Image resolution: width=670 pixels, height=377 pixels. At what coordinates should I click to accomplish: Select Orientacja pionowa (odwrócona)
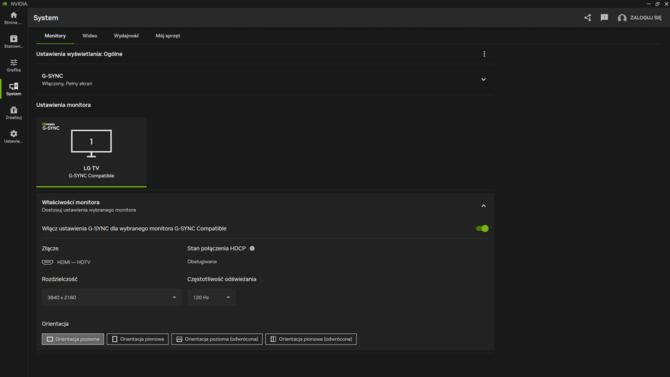click(x=311, y=339)
